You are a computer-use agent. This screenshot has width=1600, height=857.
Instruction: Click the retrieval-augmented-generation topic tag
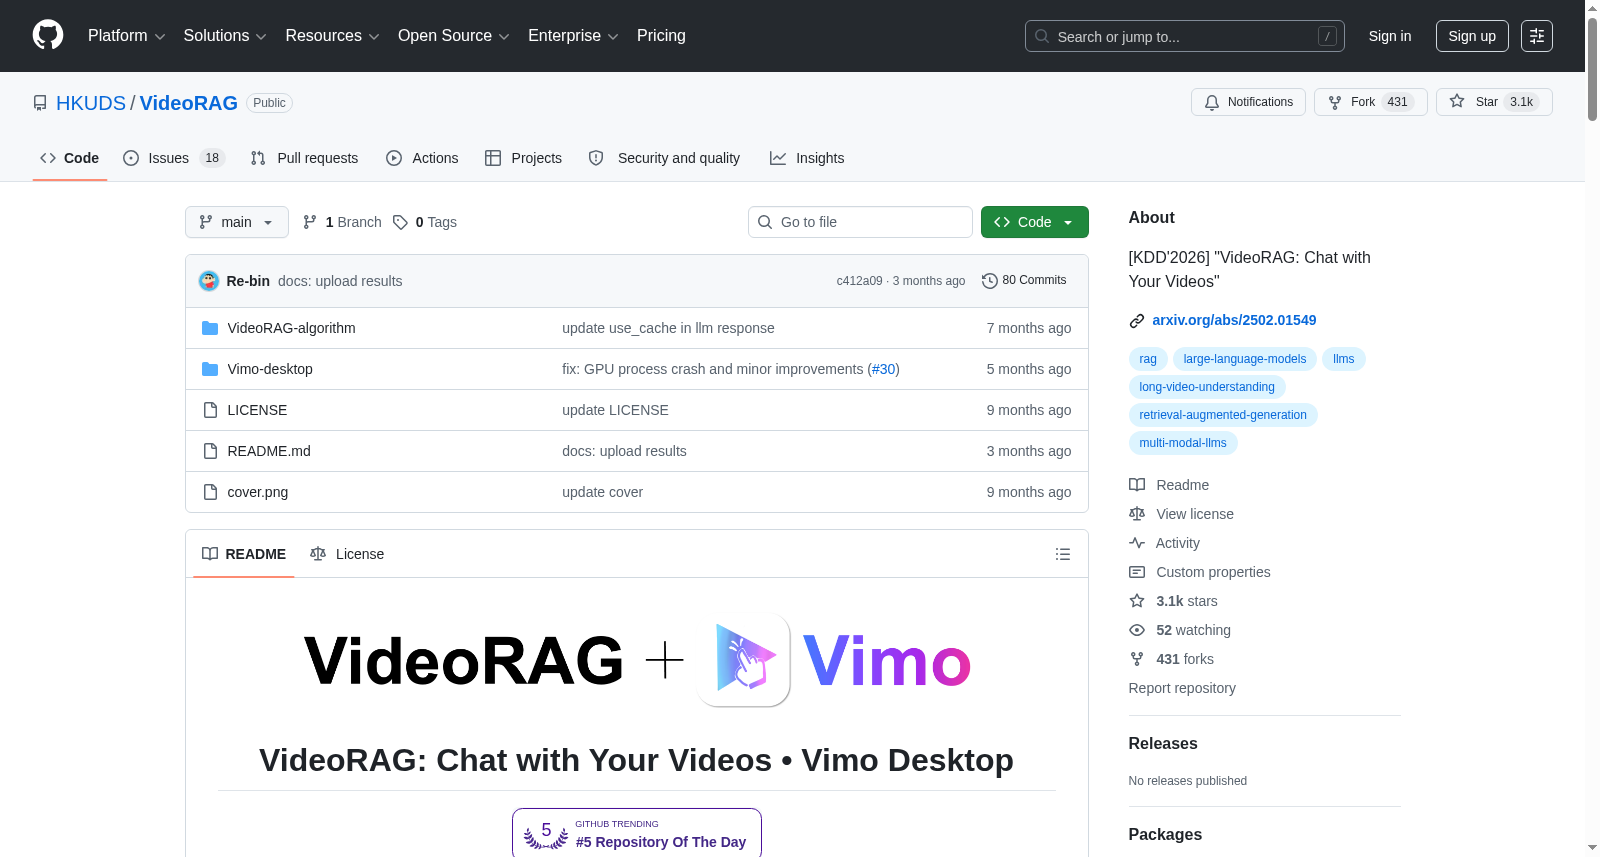pyautogui.click(x=1223, y=415)
